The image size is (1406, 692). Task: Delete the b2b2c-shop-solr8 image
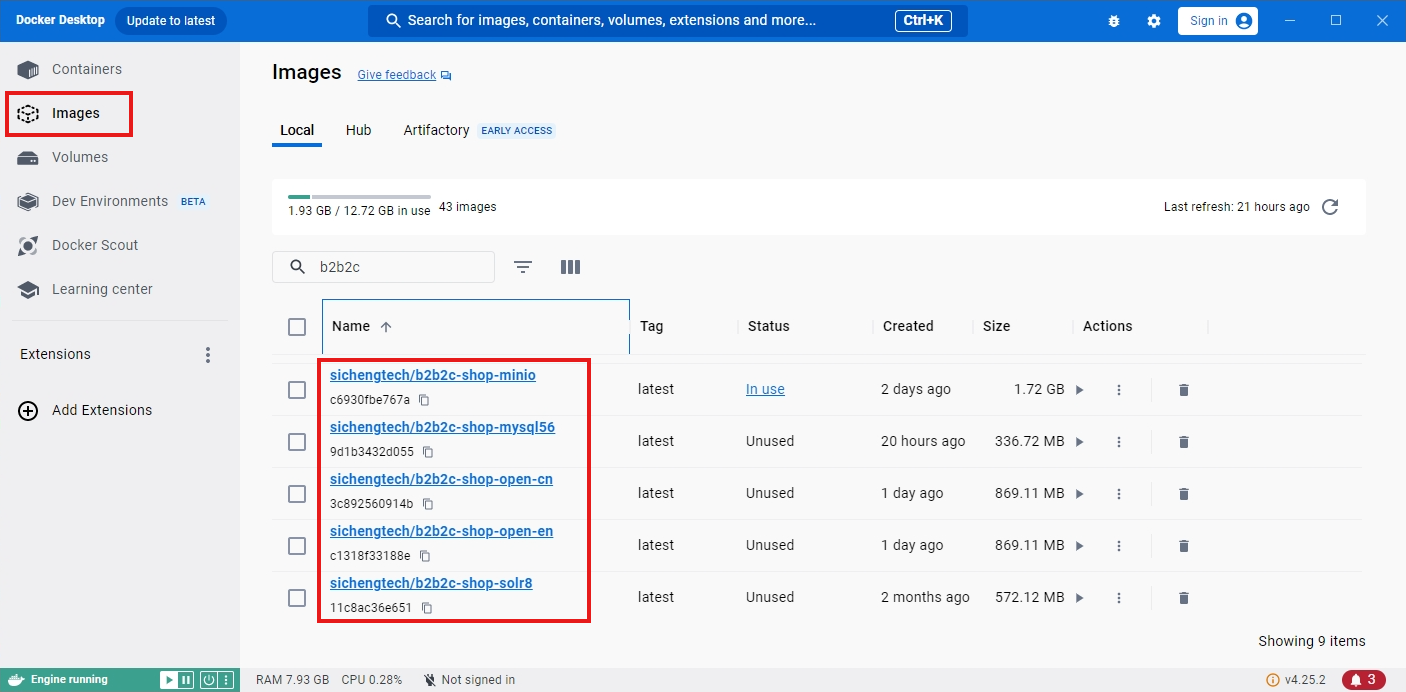pyautogui.click(x=1184, y=598)
